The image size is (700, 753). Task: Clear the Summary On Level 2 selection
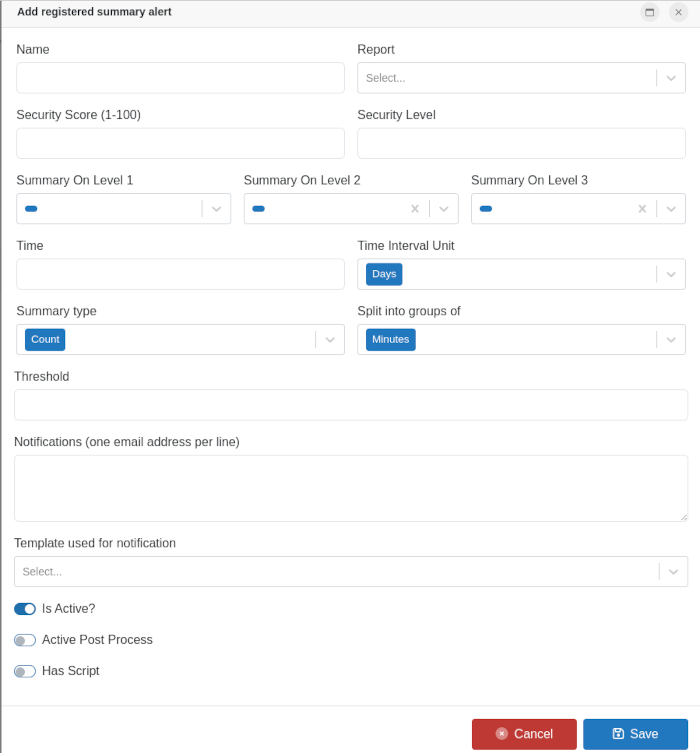point(415,209)
